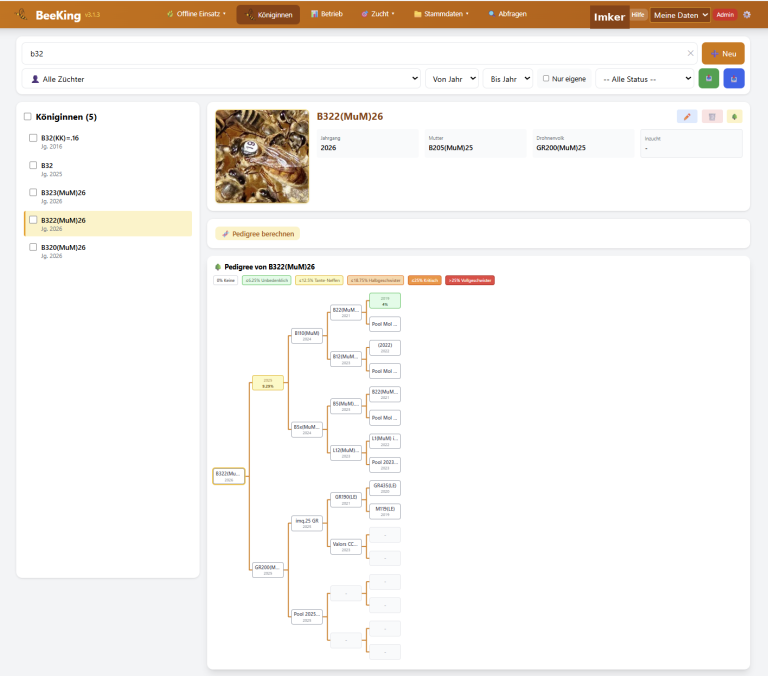Click the green export icon button

pyautogui.click(x=708, y=78)
